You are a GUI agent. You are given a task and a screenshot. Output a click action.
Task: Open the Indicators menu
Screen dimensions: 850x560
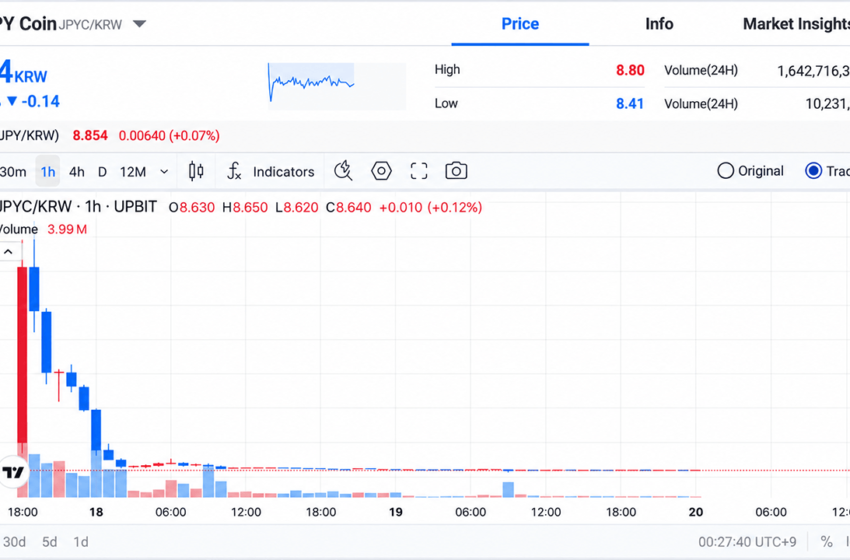pyautogui.click(x=284, y=172)
